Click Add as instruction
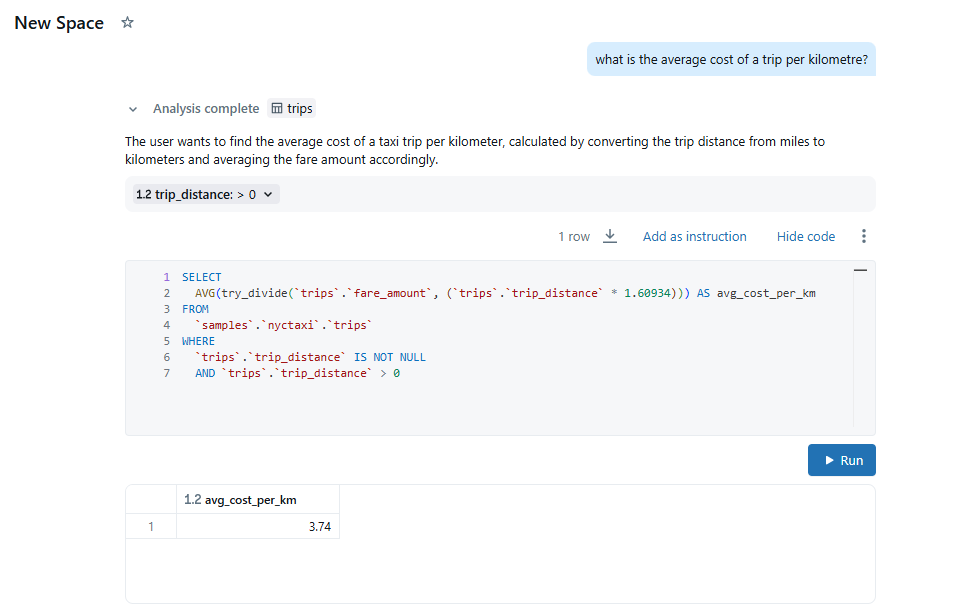Image resolution: width=961 pixels, height=609 pixels. tap(694, 236)
